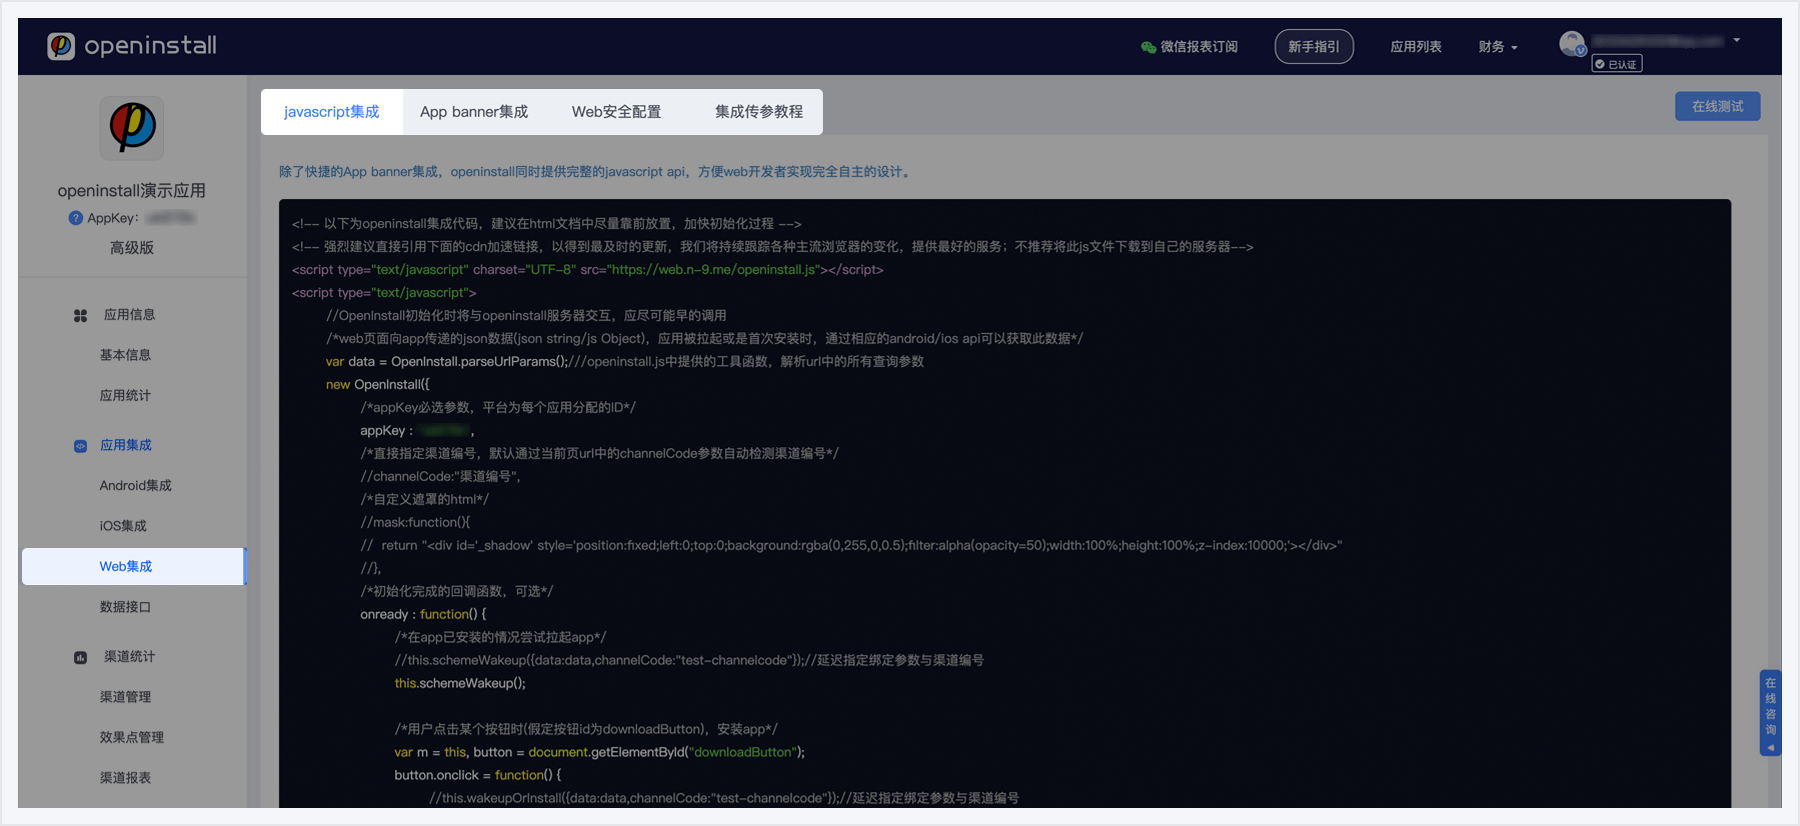The image size is (1800, 826).
Task: Select 数据接口 in the sidebar
Action: 125,607
